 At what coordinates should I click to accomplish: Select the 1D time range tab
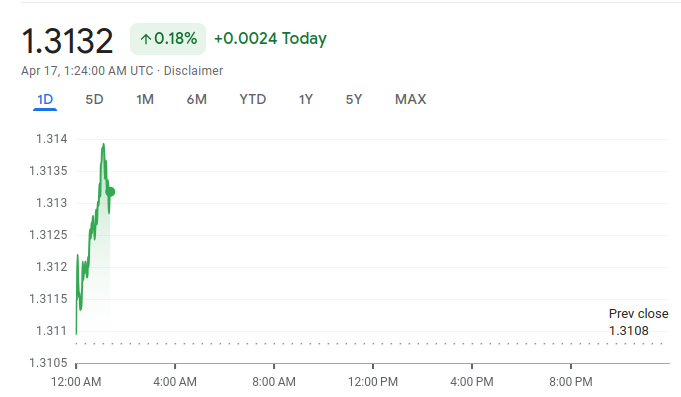coord(45,99)
